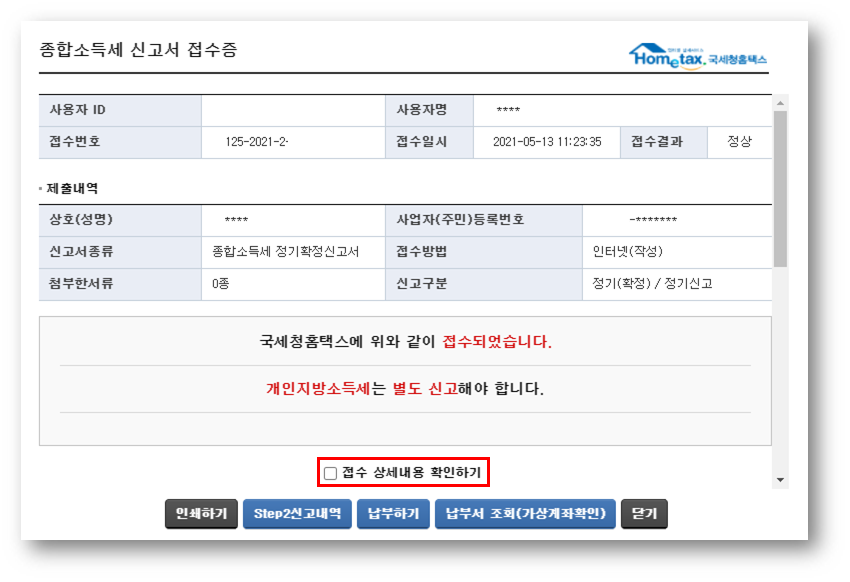Click 종합소득세 정기확정신고서 value
850x582 pixels.
(x=286, y=252)
